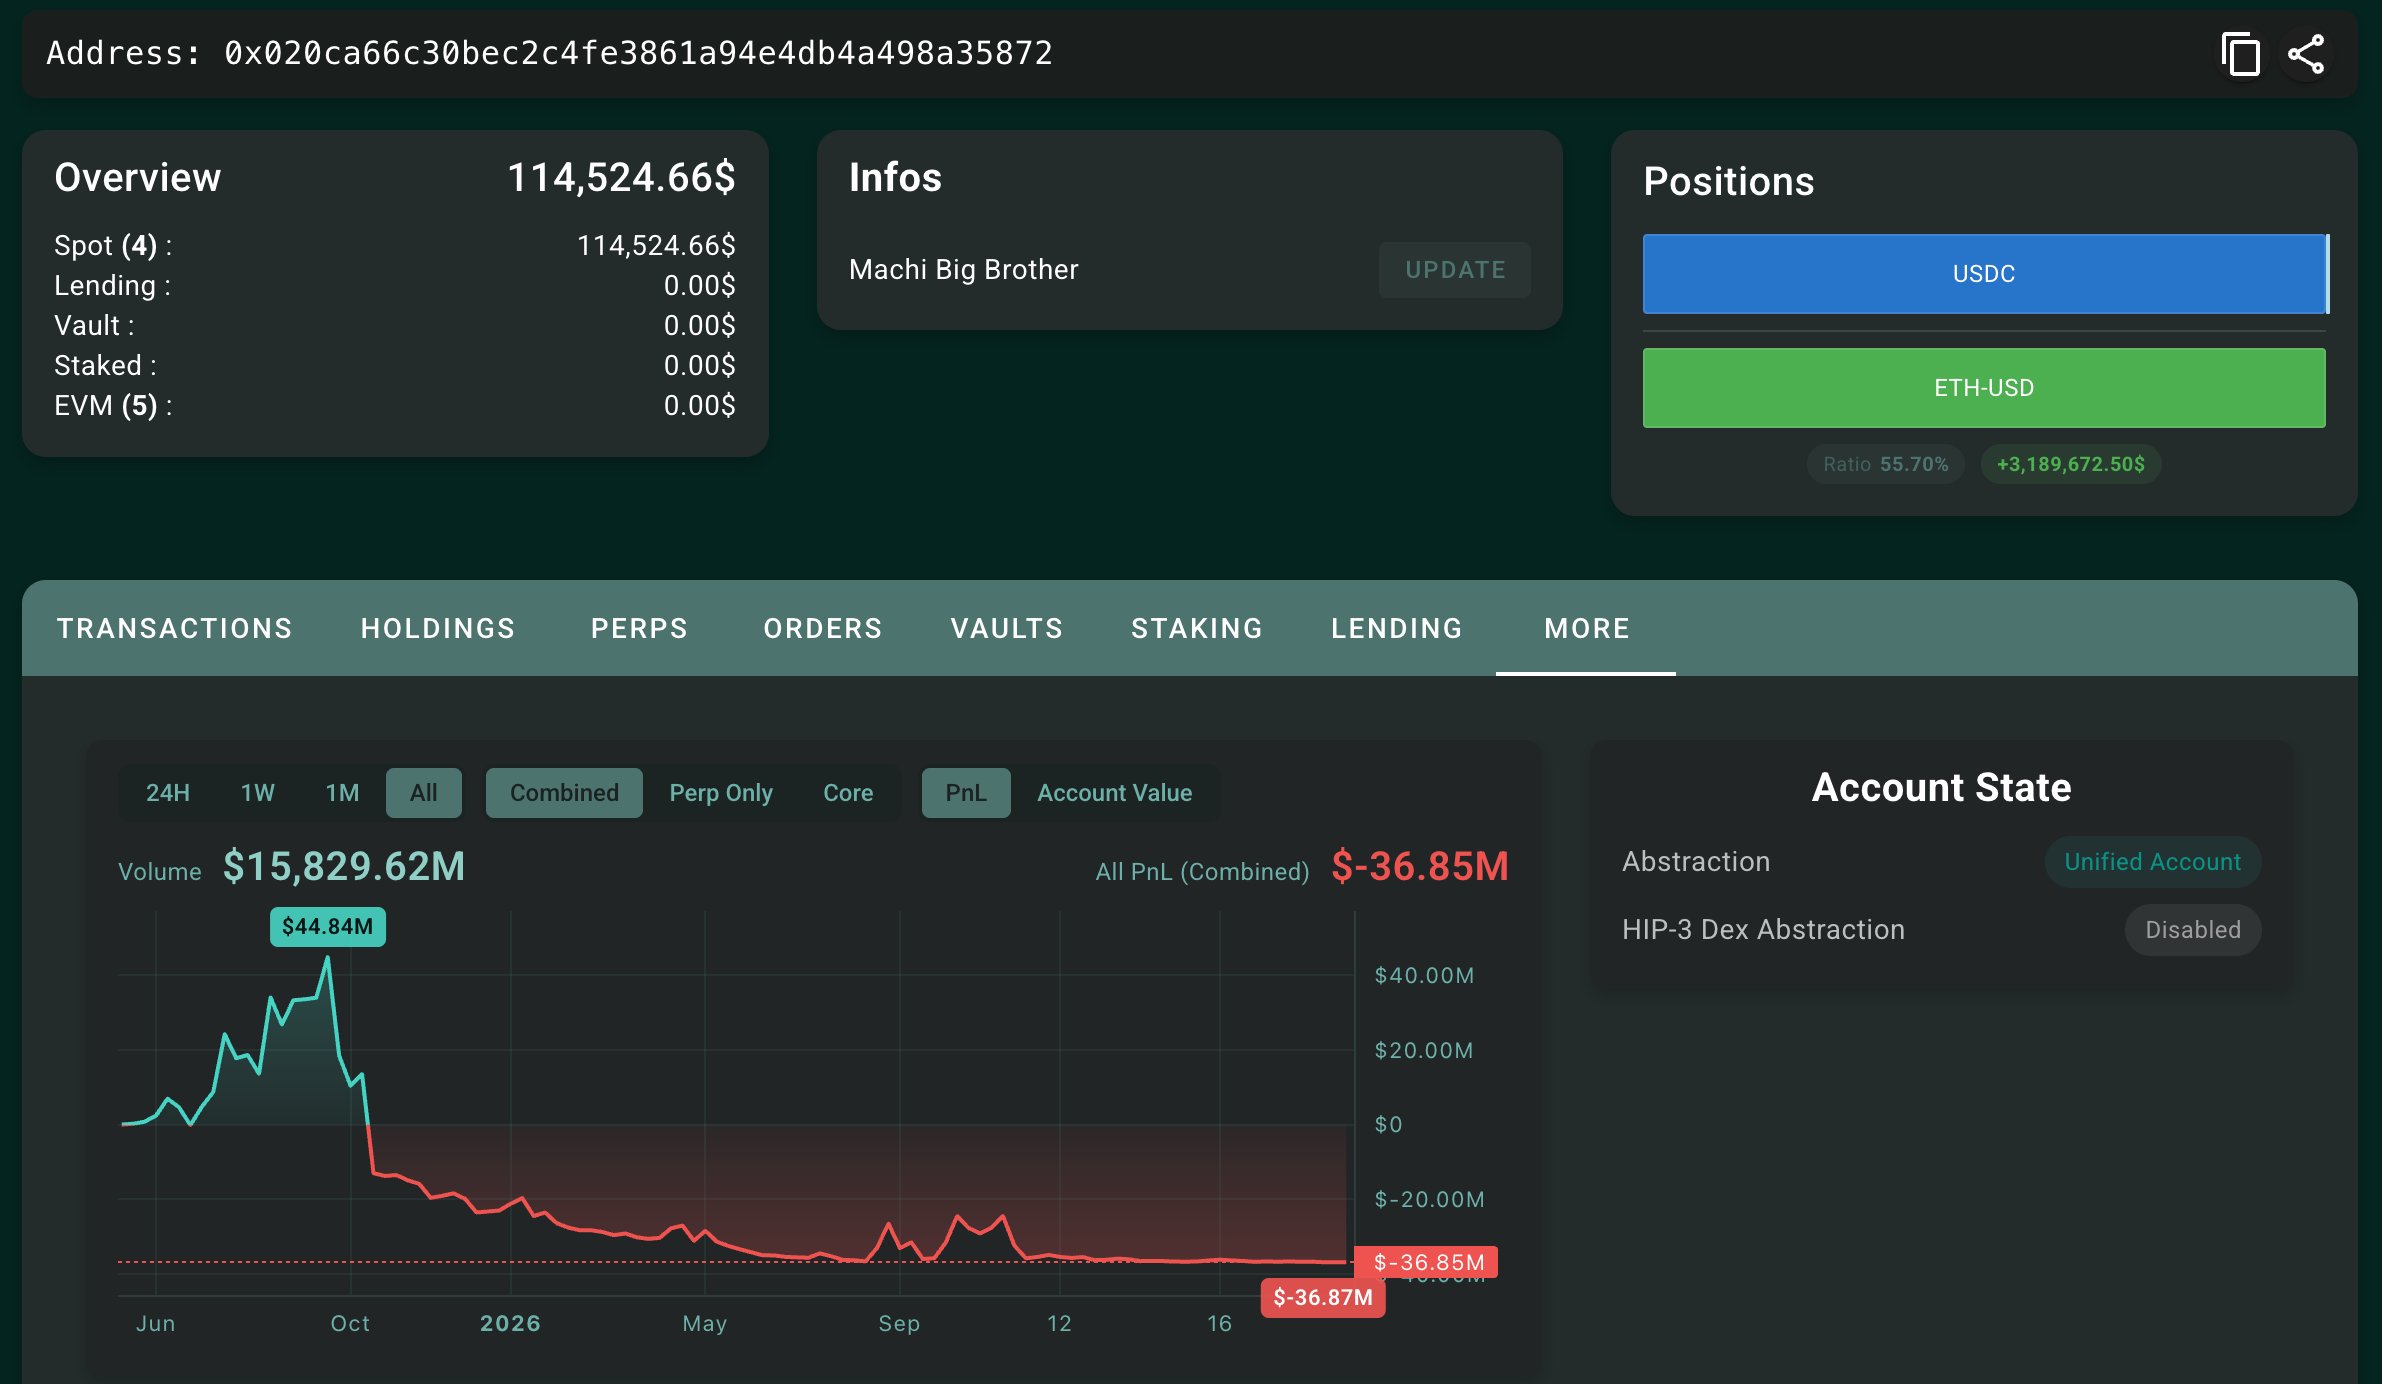
Task: Set chart range to 1M
Action: 343,793
